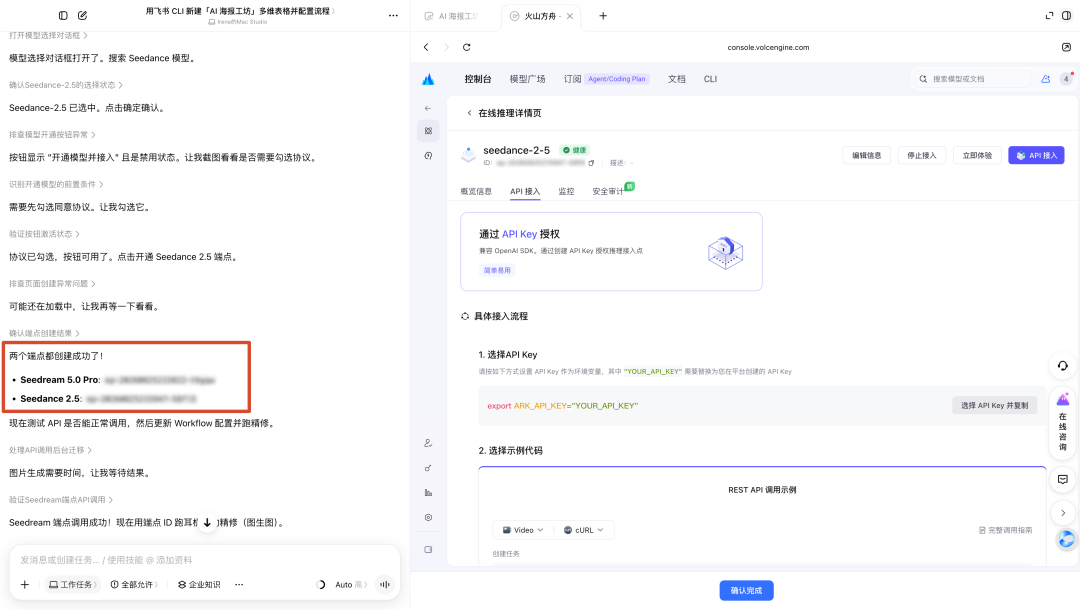Open the 在线咨询 online consultation widget

(x=1063, y=423)
